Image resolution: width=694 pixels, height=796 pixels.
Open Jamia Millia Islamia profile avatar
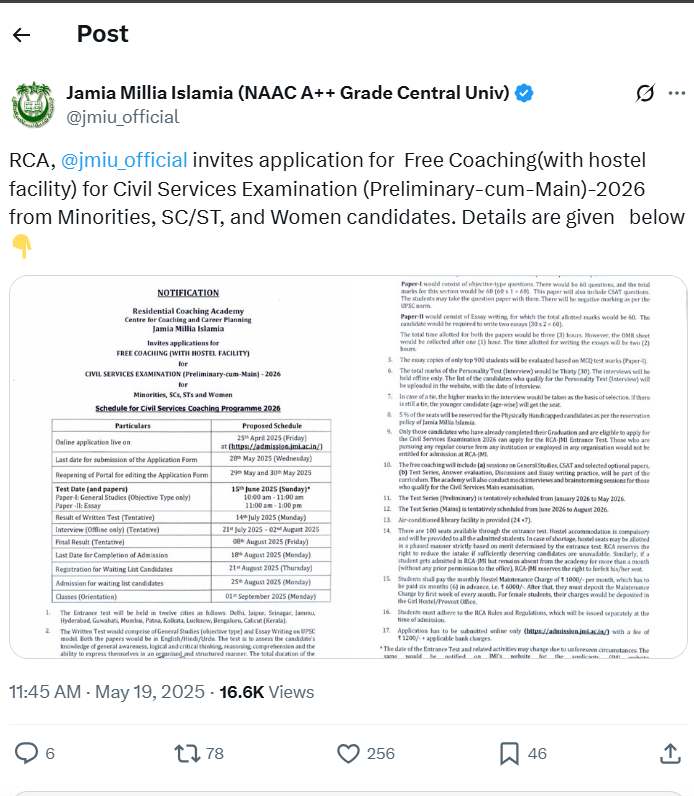point(31,105)
